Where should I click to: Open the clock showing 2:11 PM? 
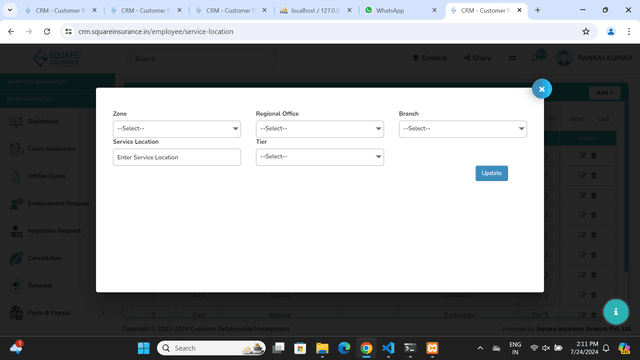point(584,348)
